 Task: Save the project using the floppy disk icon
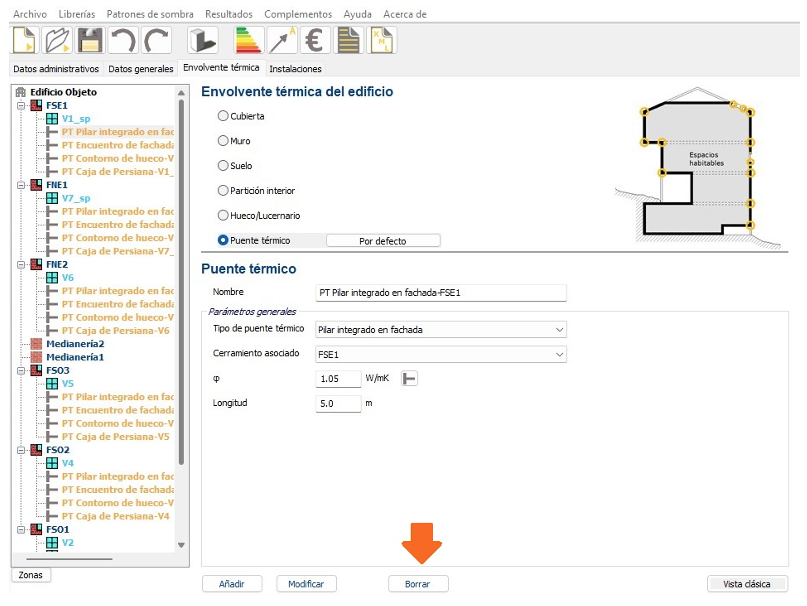[91, 40]
